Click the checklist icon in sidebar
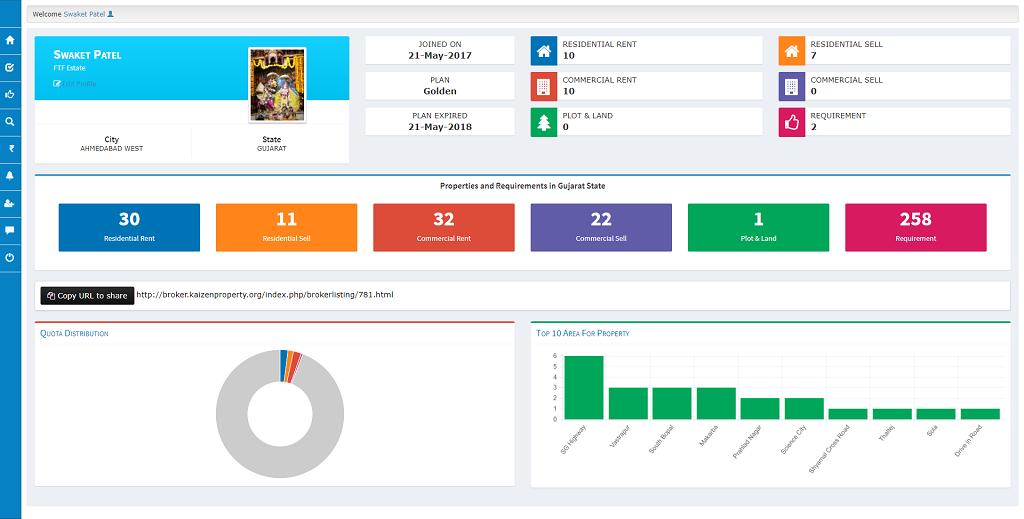Viewport: 1024px width, 519px height. 10,68
